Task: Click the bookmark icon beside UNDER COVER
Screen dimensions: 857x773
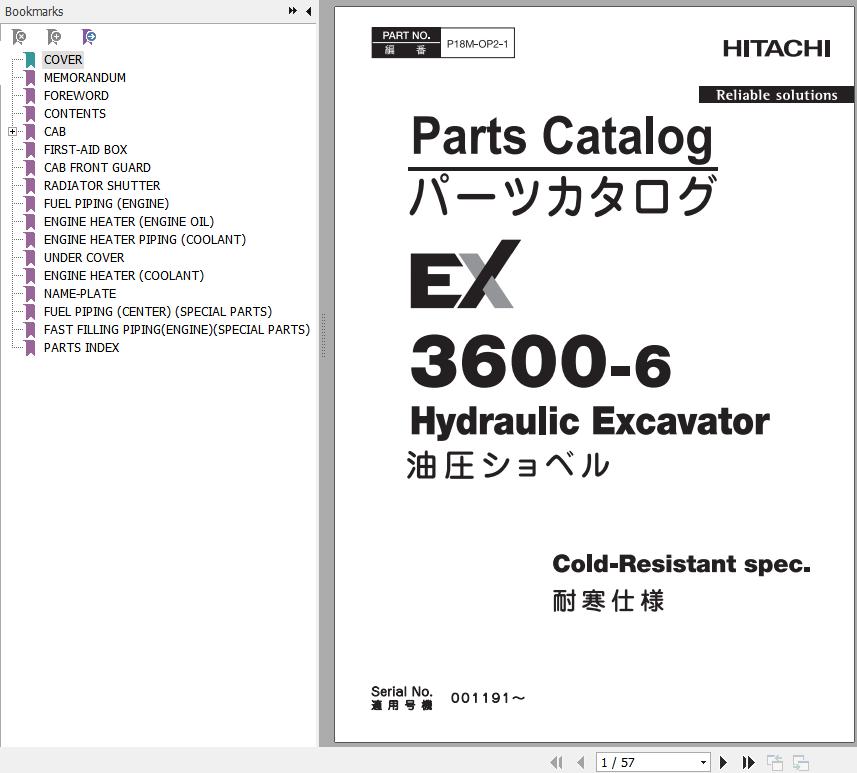Action: (30, 258)
